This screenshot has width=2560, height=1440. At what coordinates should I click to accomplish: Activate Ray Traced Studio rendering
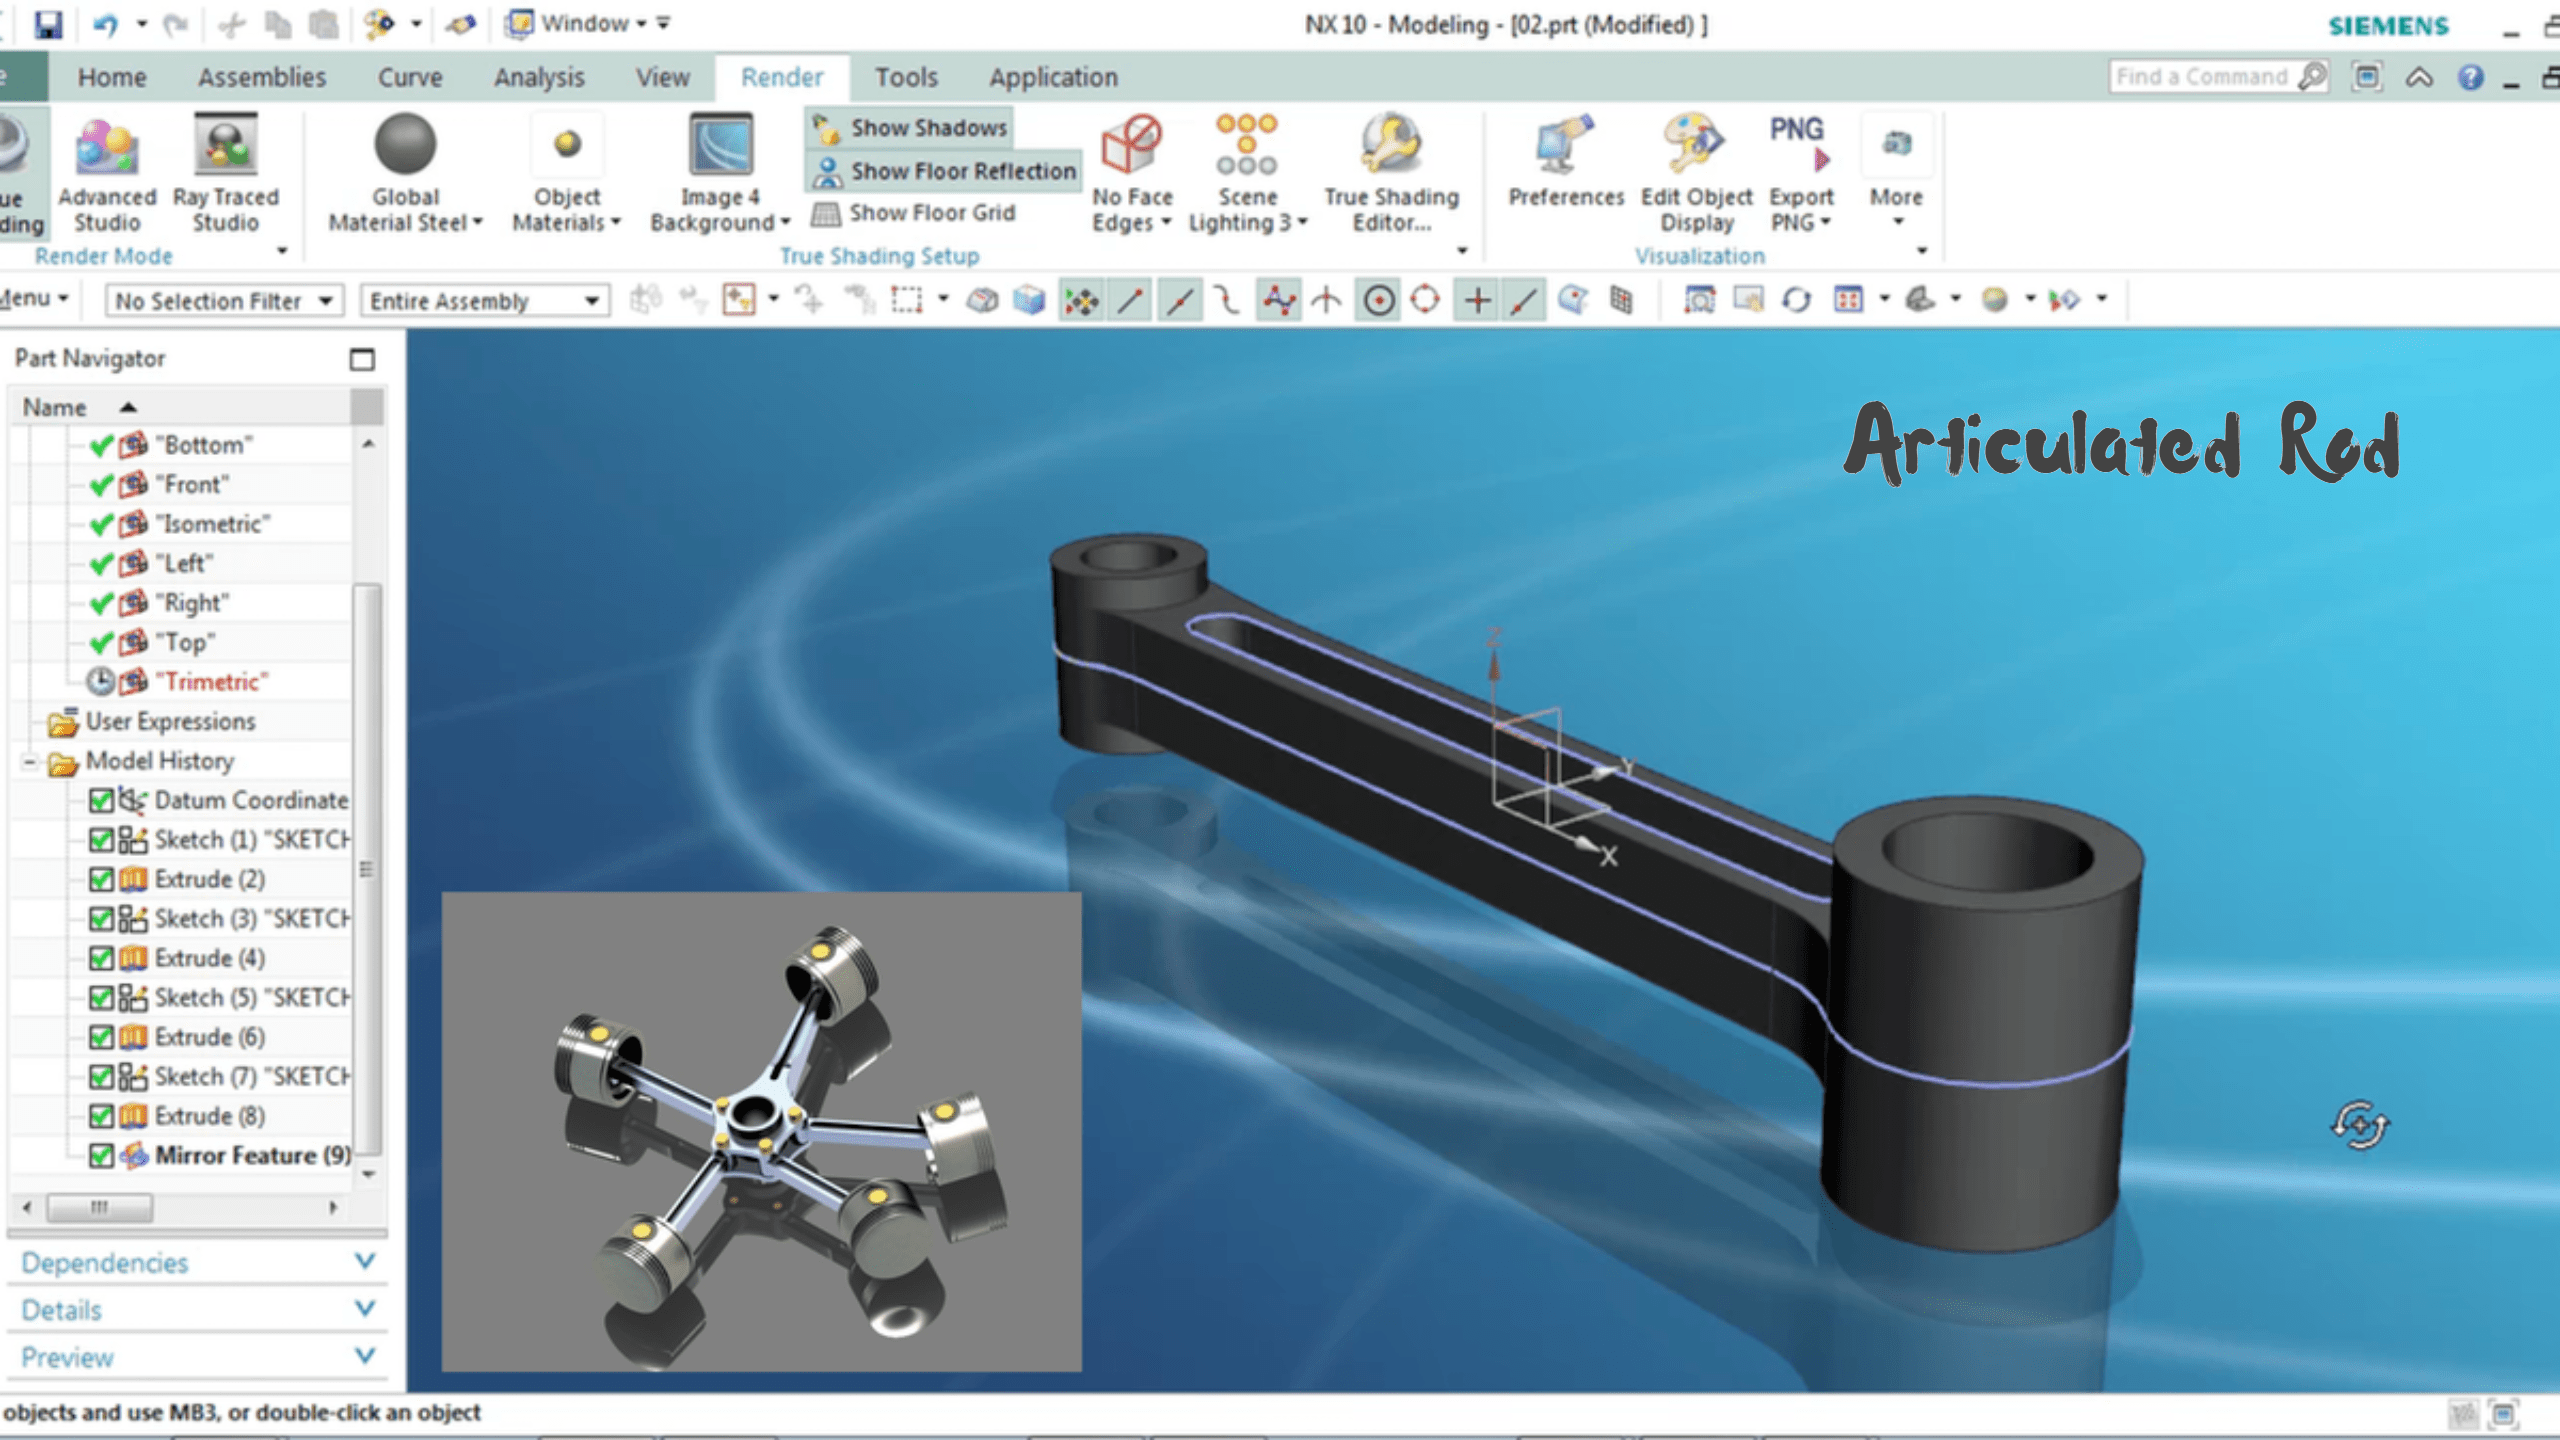(x=226, y=160)
